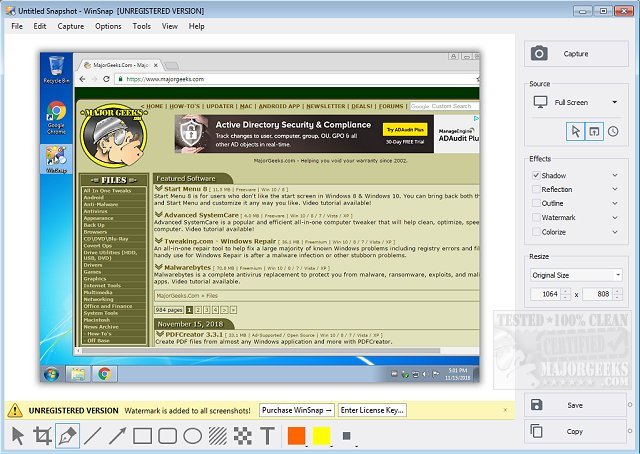Open the Original Size resize dropdown
Image resolution: width=640 pixels, height=454 pixels.
coord(576,275)
